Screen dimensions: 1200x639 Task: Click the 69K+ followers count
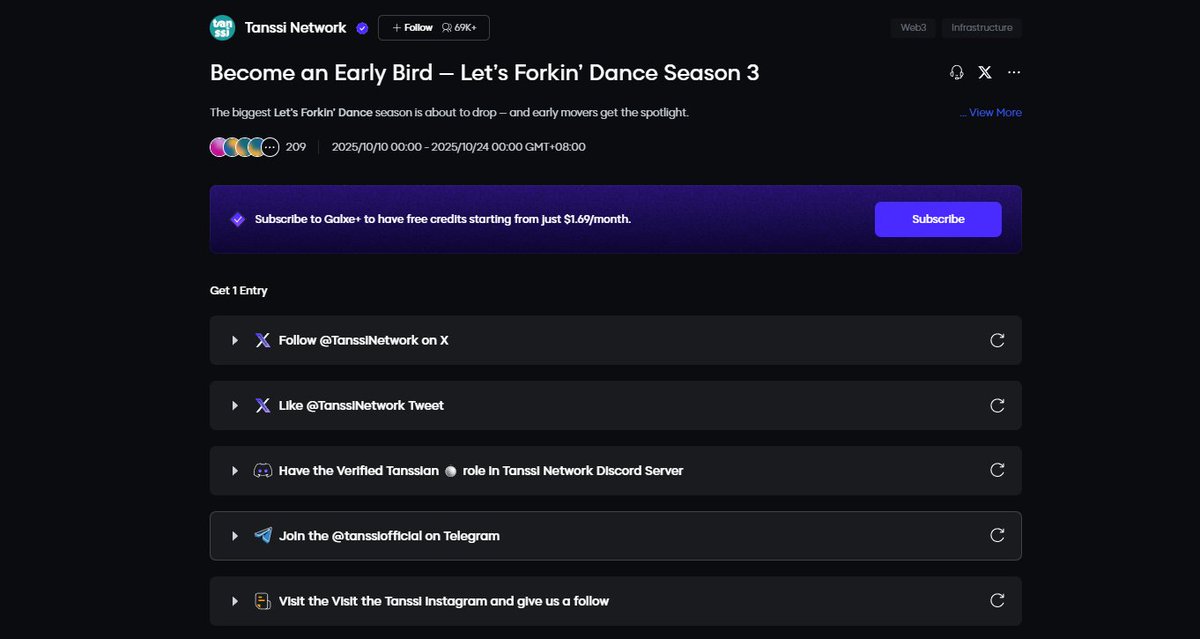tap(461, 28)
